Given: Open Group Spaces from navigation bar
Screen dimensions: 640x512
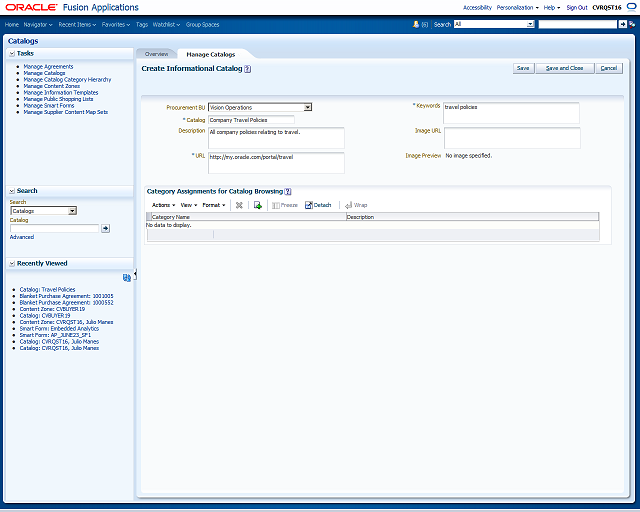Looking at the screenshot, I should pos(202,25).
